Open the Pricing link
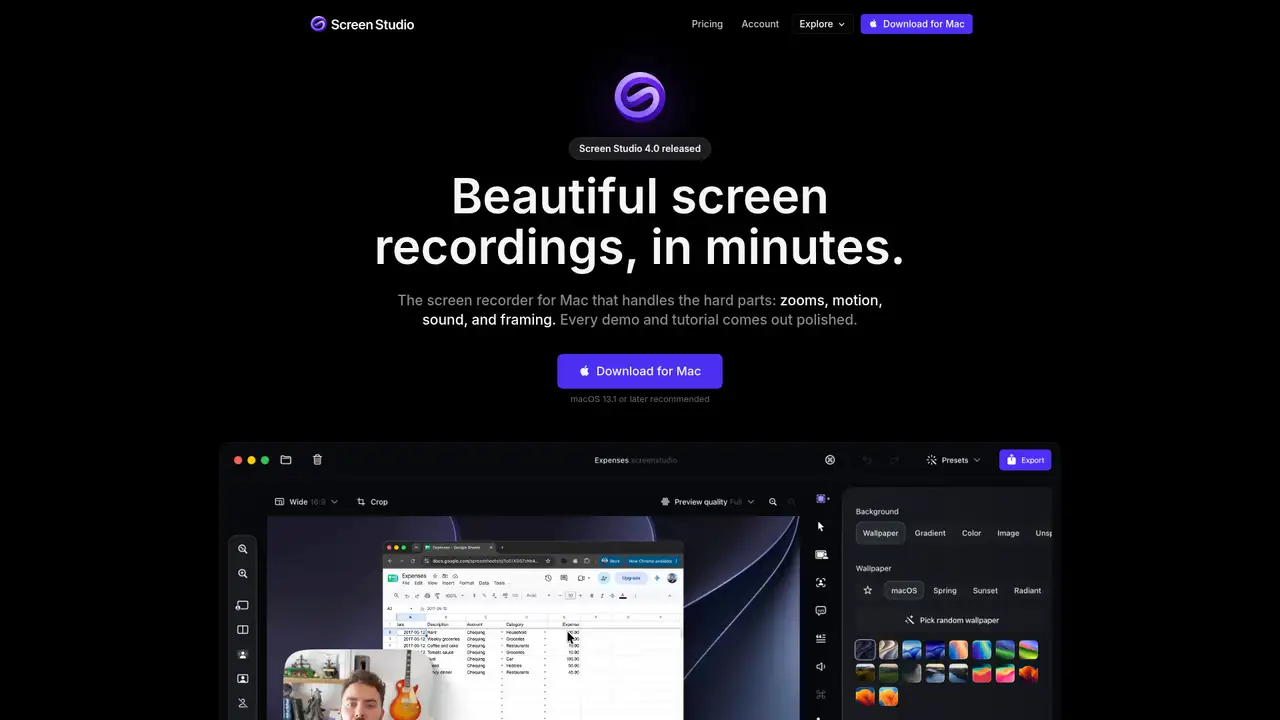The image size is (1280, 720). [707, 24]
